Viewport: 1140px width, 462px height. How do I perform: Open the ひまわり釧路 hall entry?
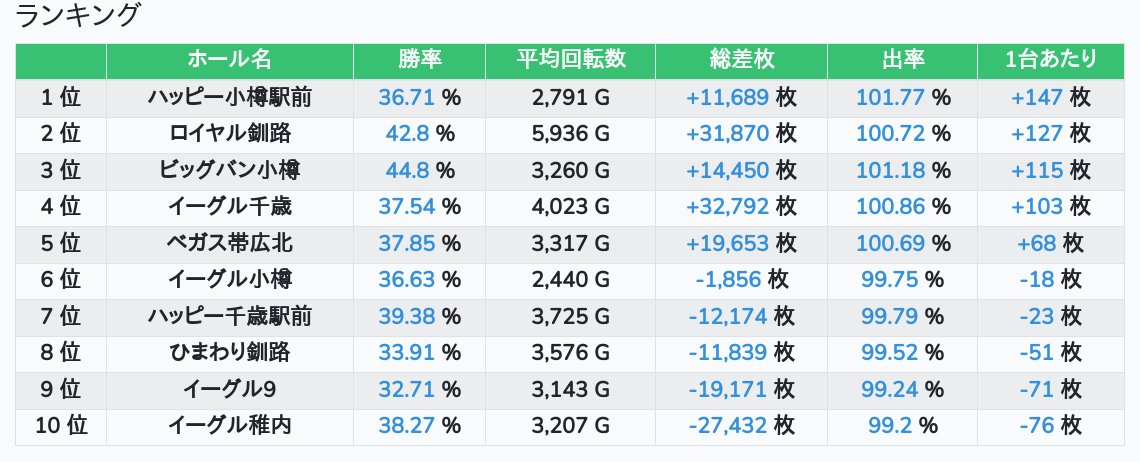[x=229, y=352]
